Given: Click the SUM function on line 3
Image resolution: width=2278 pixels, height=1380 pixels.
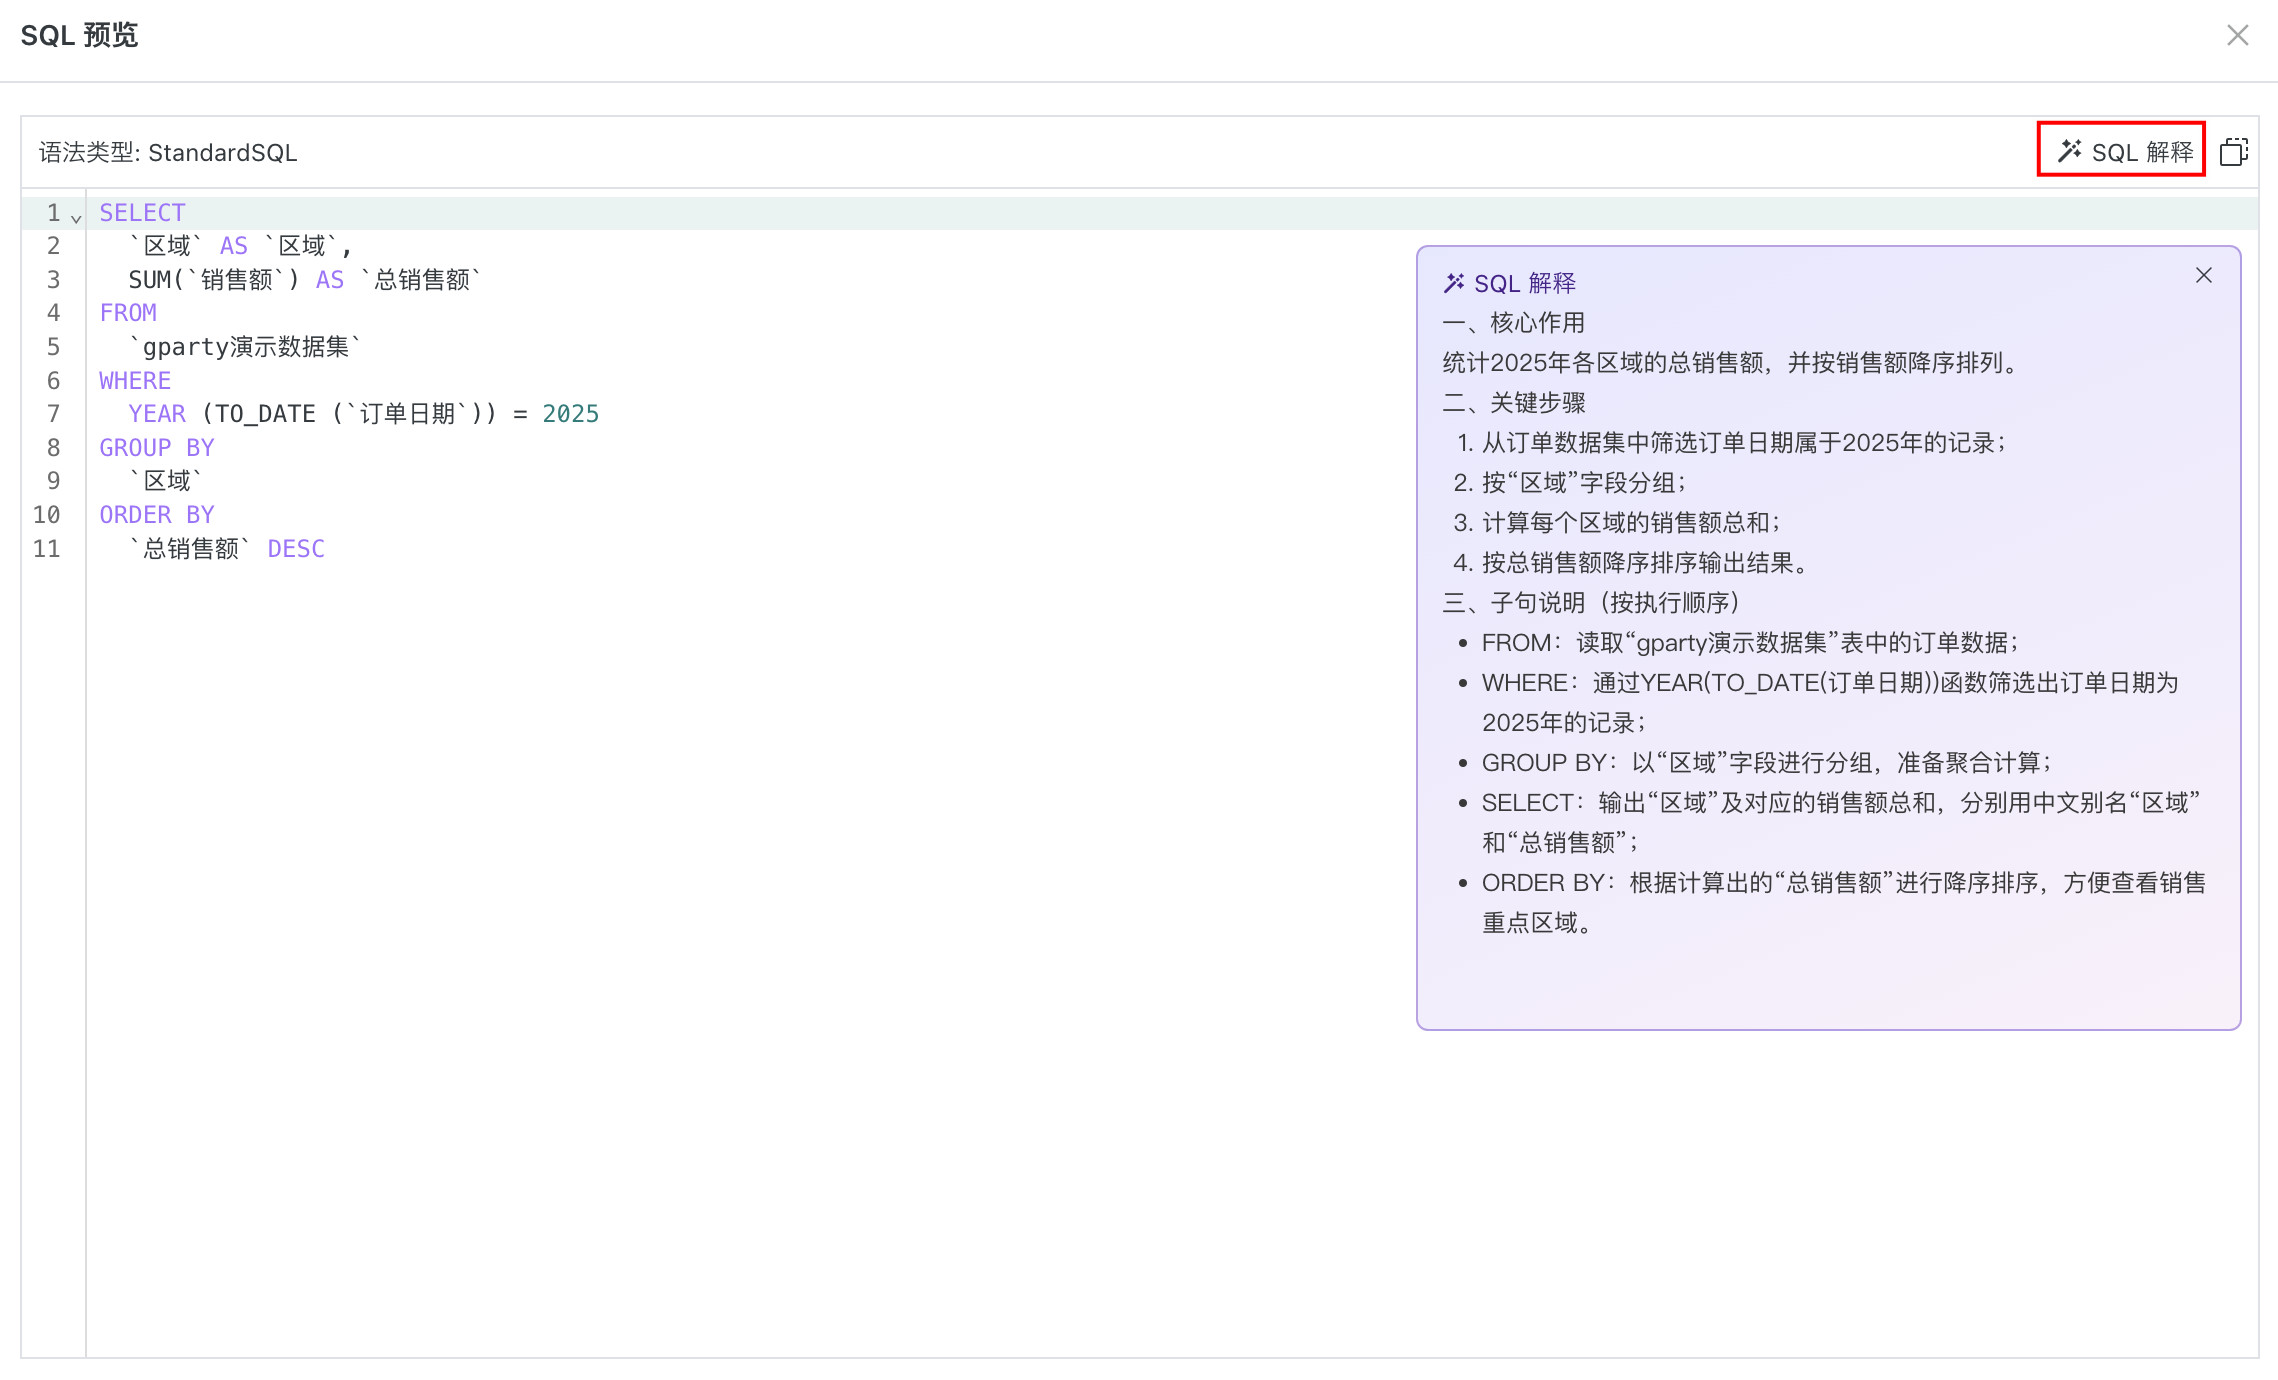Looking at the screenshot, I should coord(149,280).
